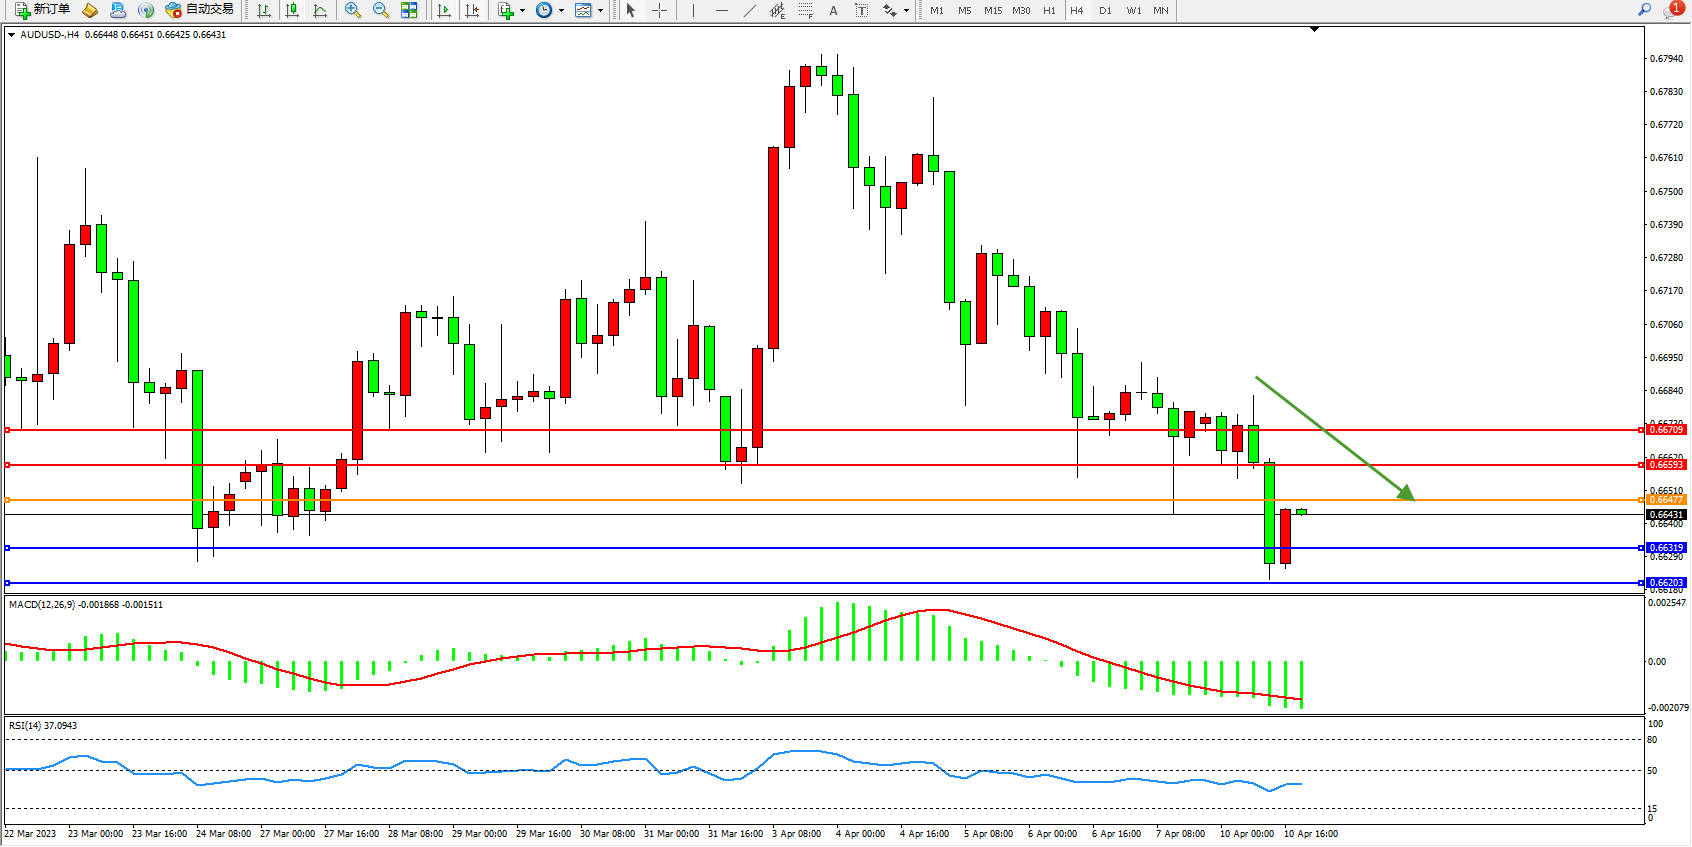
Task: Switch timeframe to M15
Action: pyautogui.click(x=992, y=10)
